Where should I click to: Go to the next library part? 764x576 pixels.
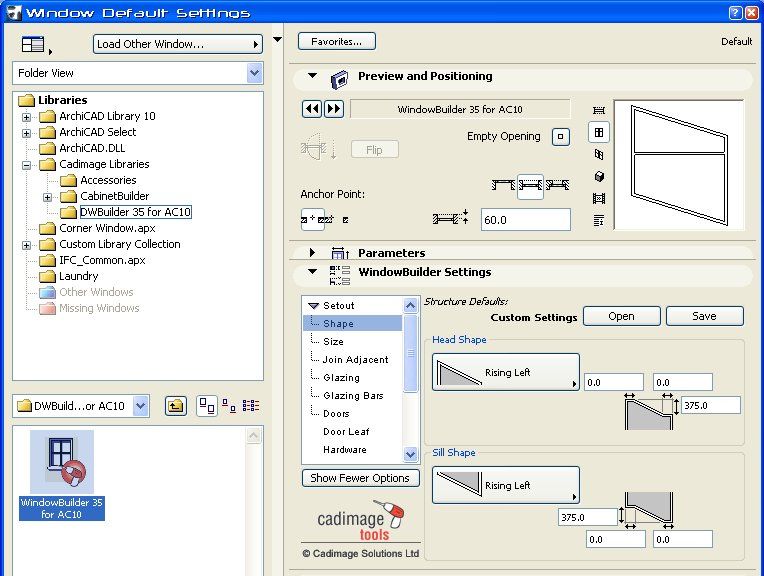point(334,109)
